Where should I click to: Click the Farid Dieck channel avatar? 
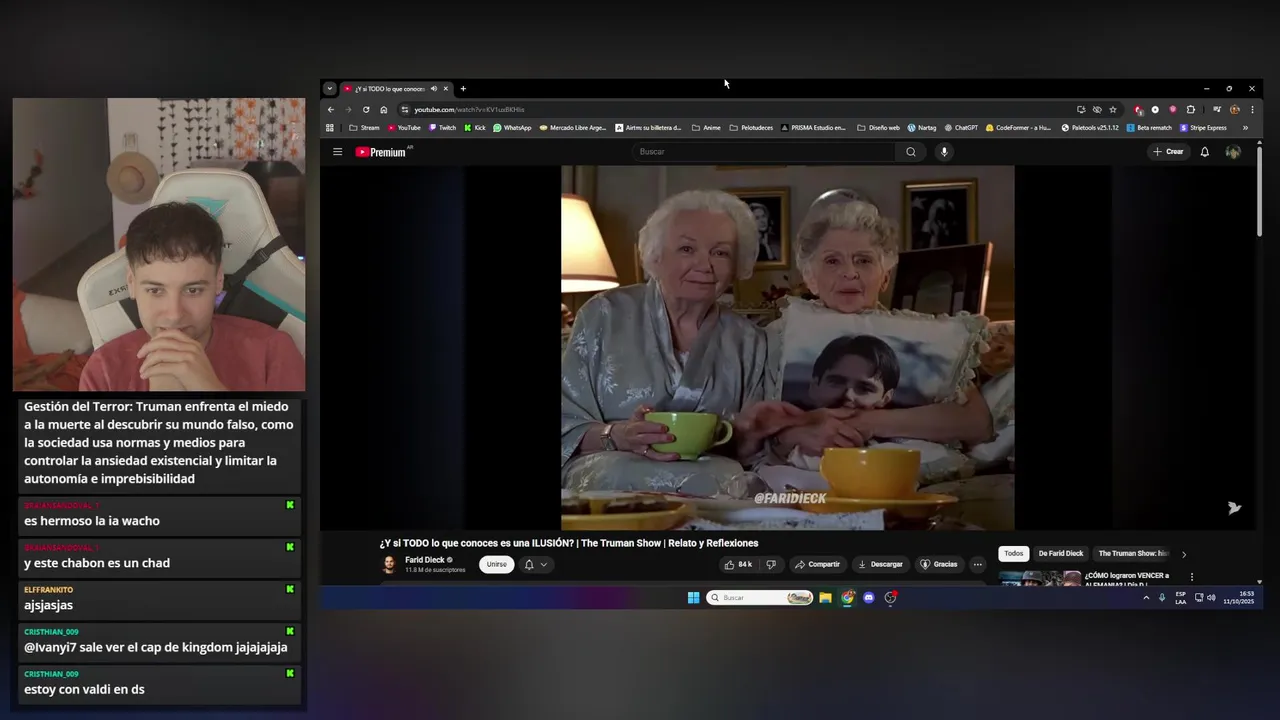tap(389, 564)
